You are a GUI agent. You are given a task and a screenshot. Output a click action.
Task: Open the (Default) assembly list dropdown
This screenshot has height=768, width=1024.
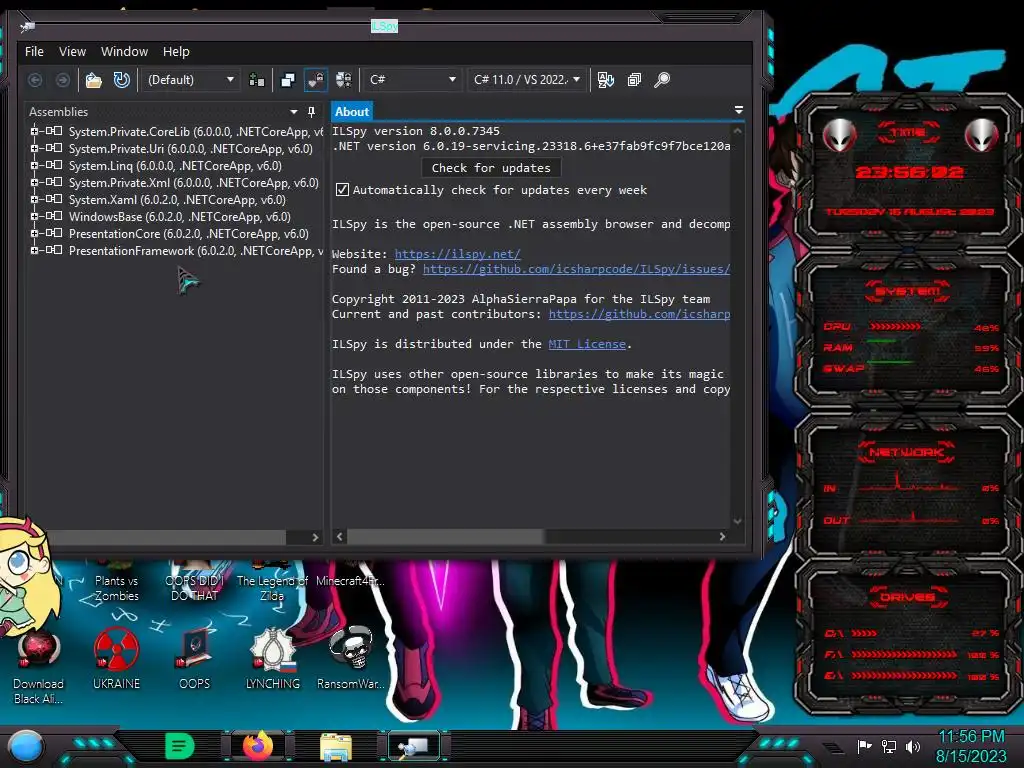click(x=190, y=80)
